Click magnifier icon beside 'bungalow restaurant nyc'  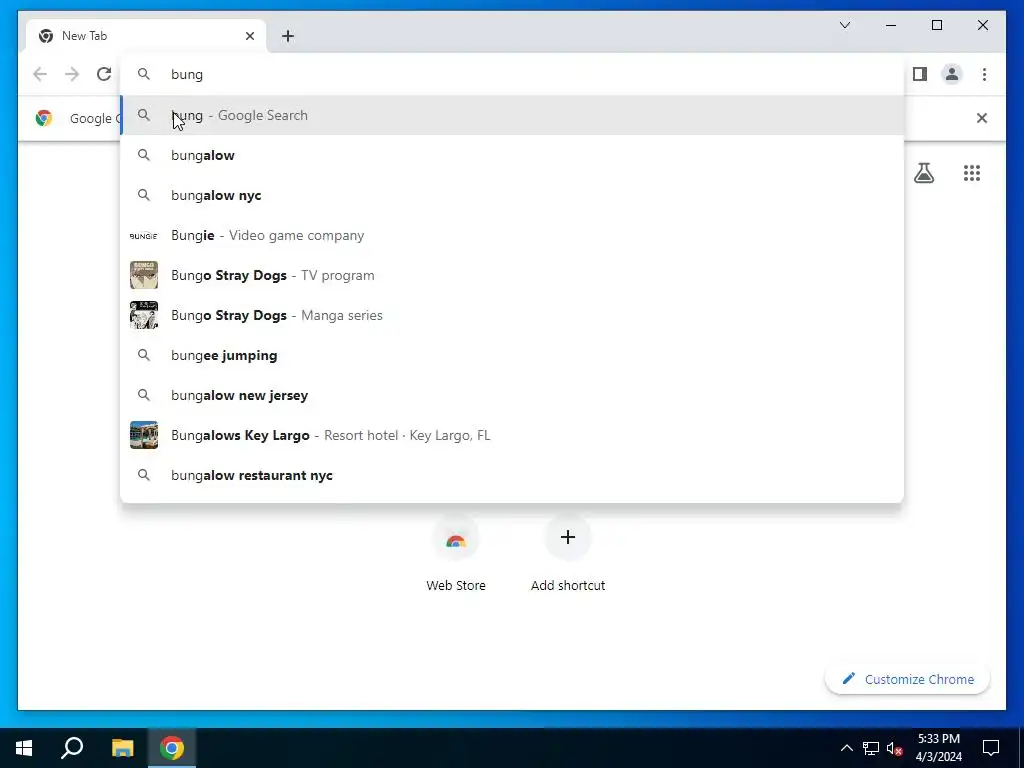point(144,475)
